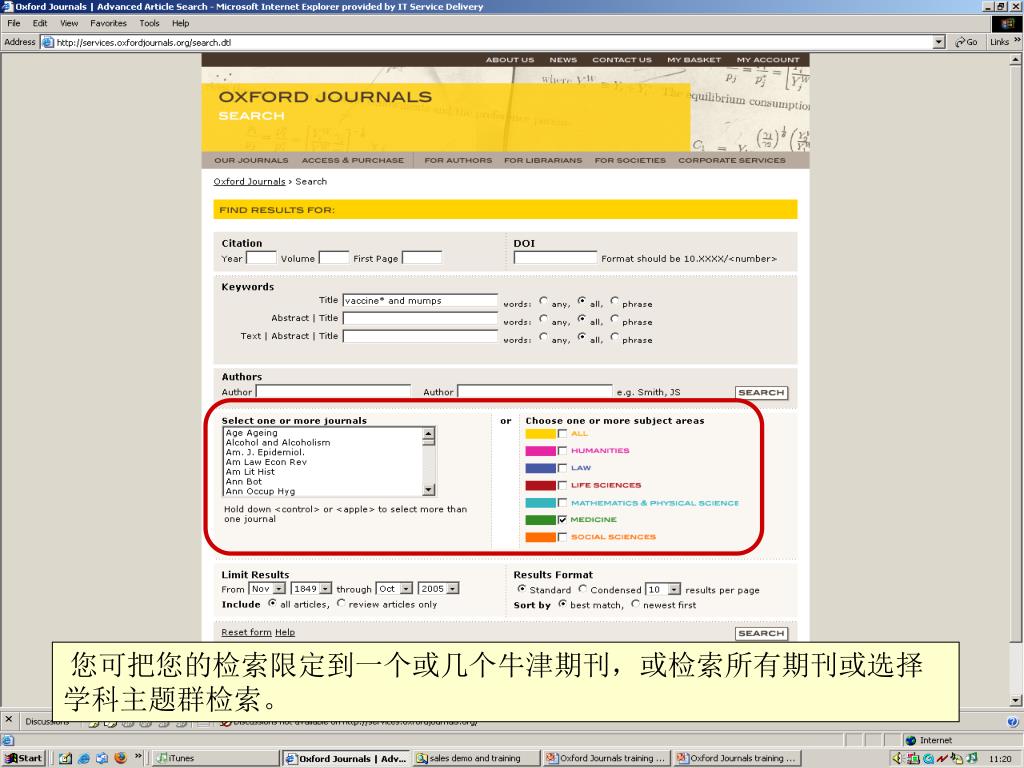Uncheck the MEDICINE checkbox
The image size is (1024, 768).
point(562,520)
